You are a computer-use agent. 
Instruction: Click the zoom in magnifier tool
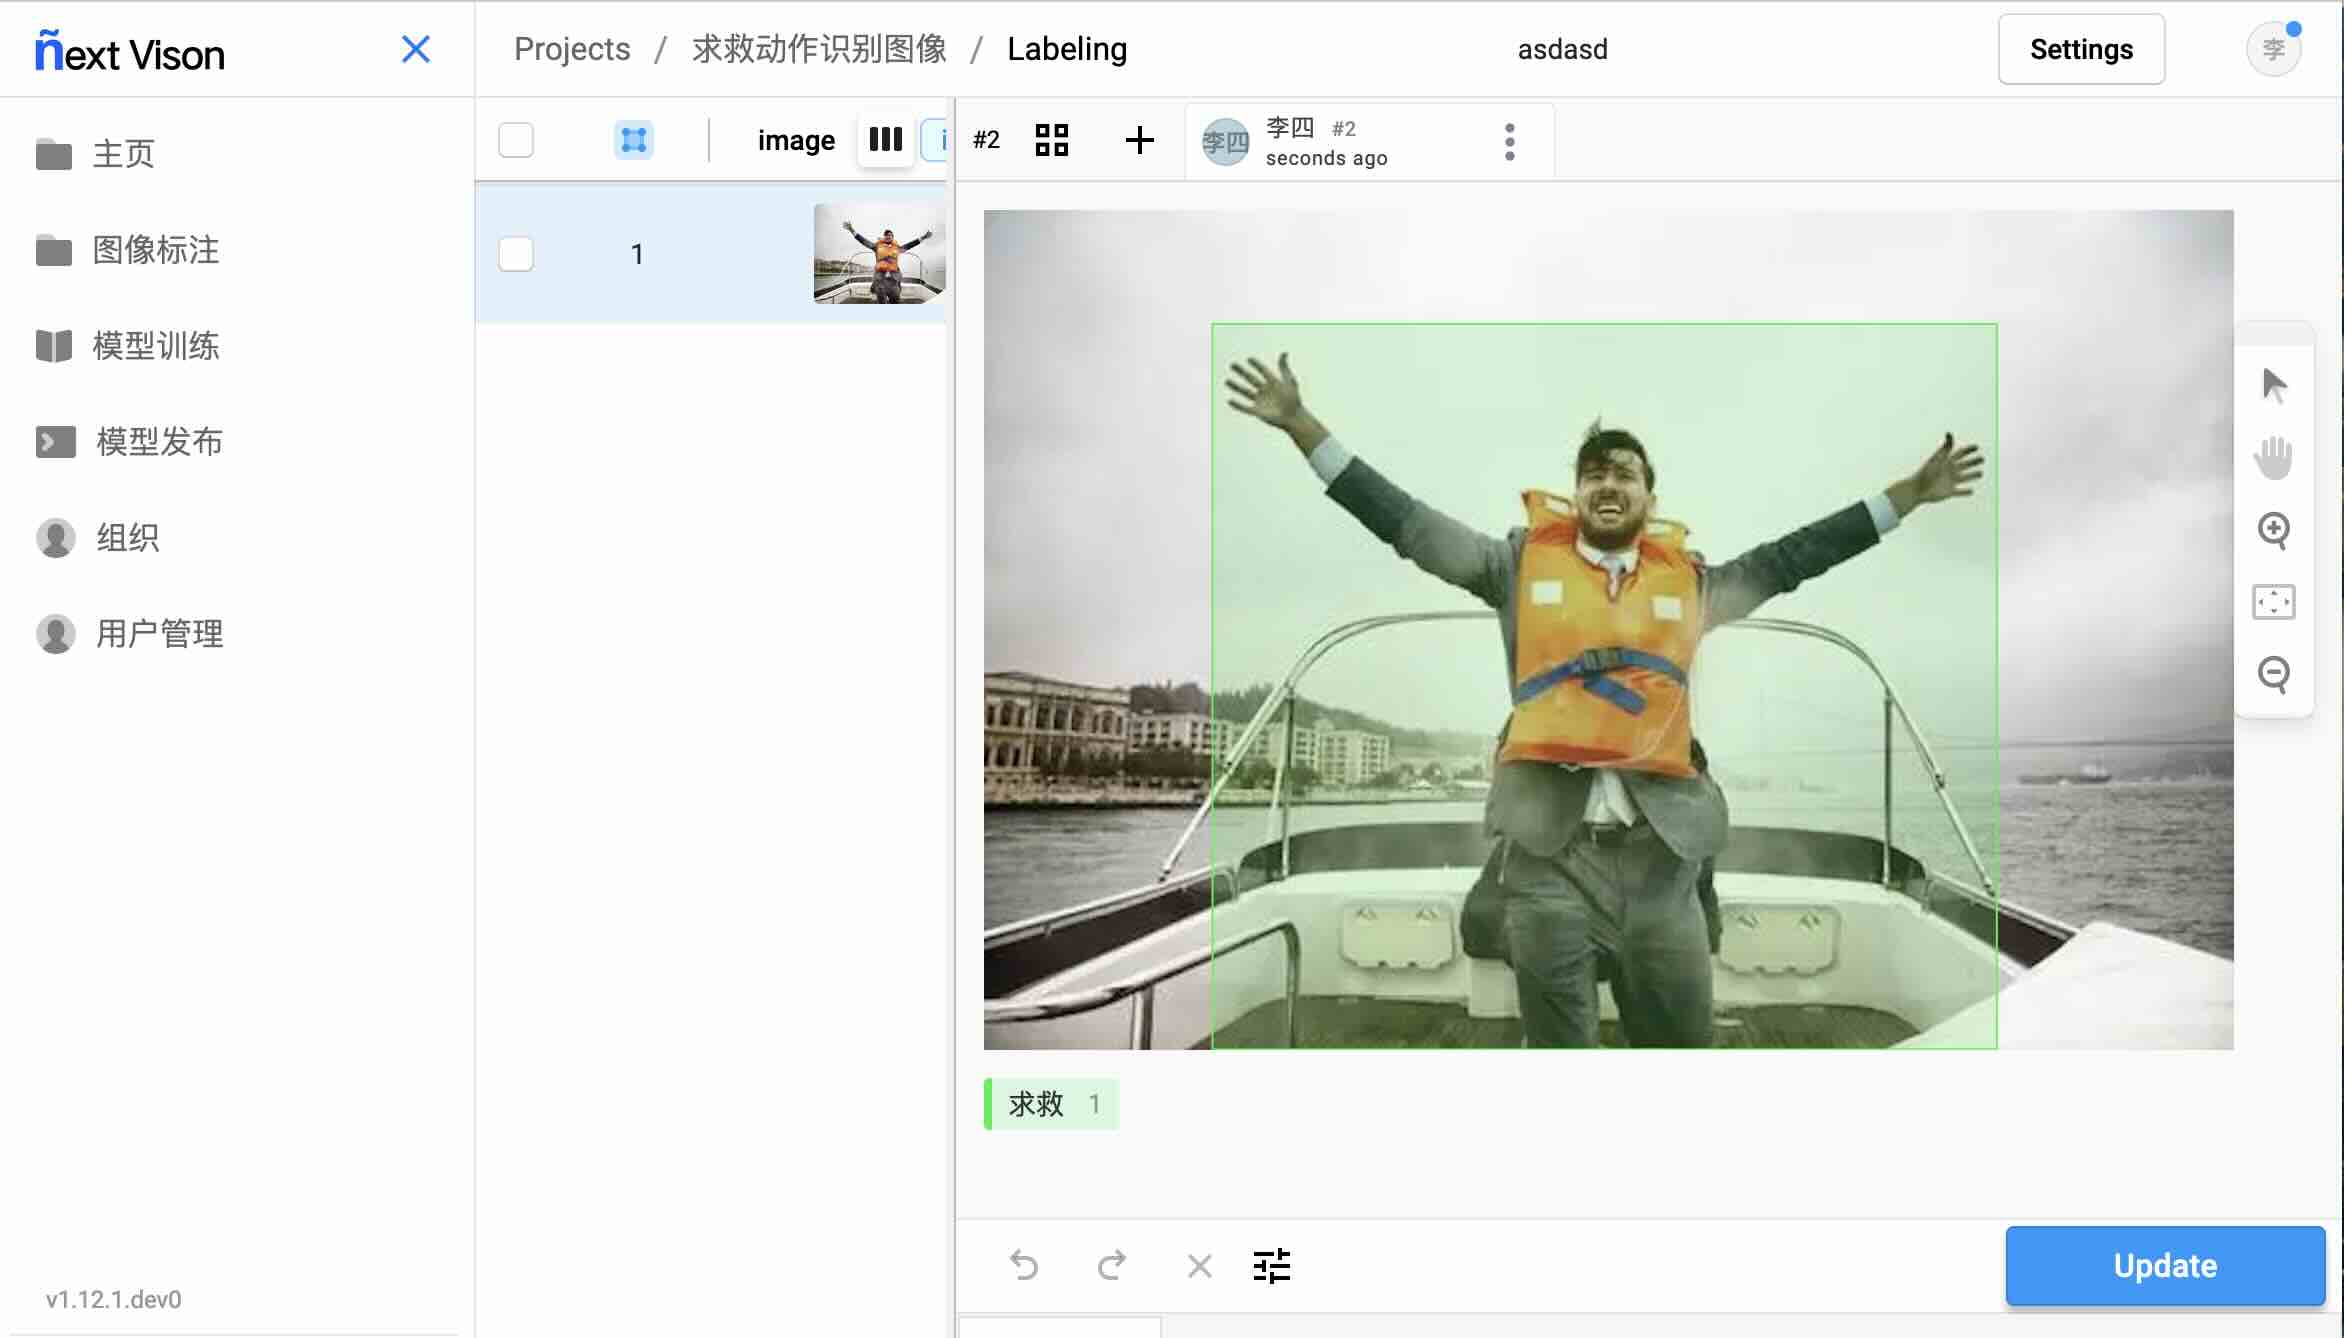point(2274,530)
